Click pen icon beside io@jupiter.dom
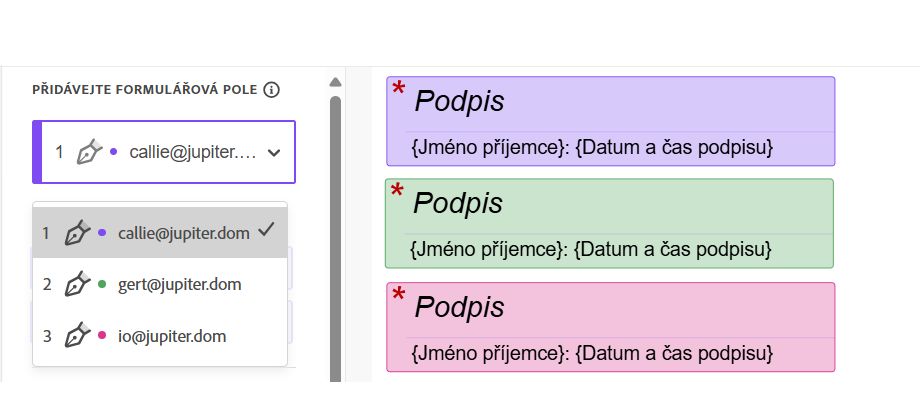 tap(77, 336)
